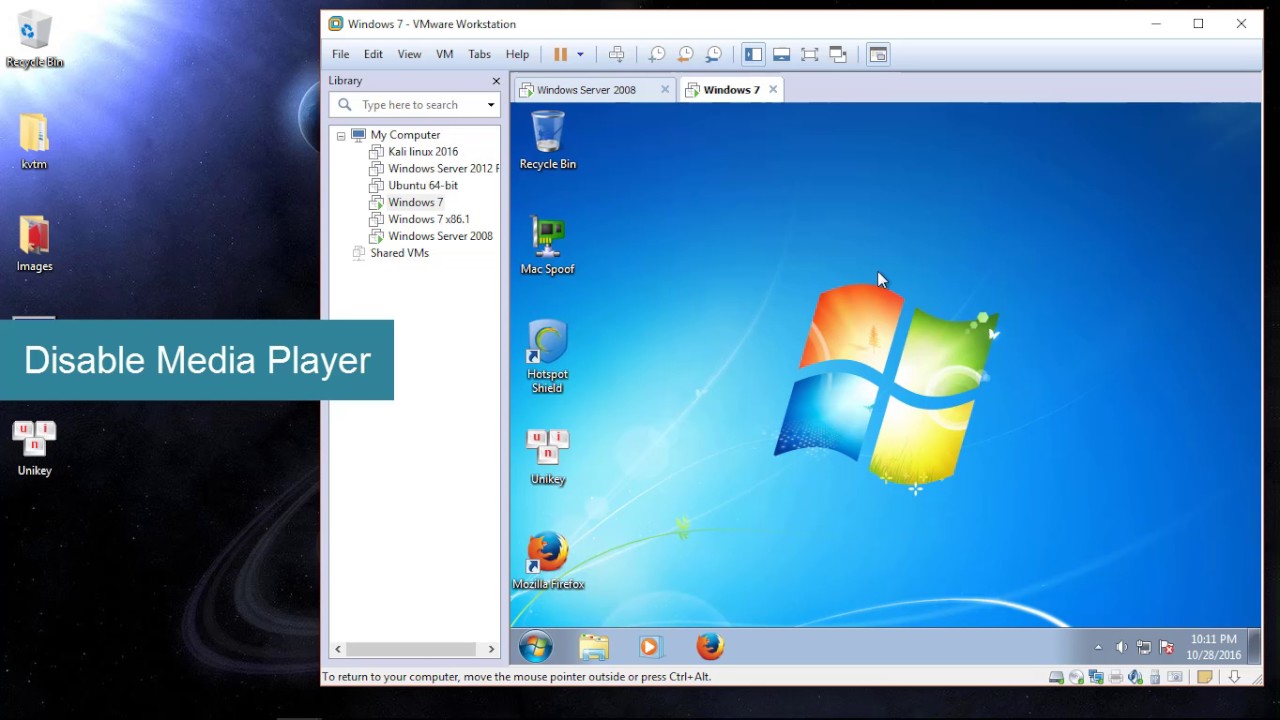Select Windows Server 2012 in the library
Viewport: 1280px width, 720px height.
434,169
